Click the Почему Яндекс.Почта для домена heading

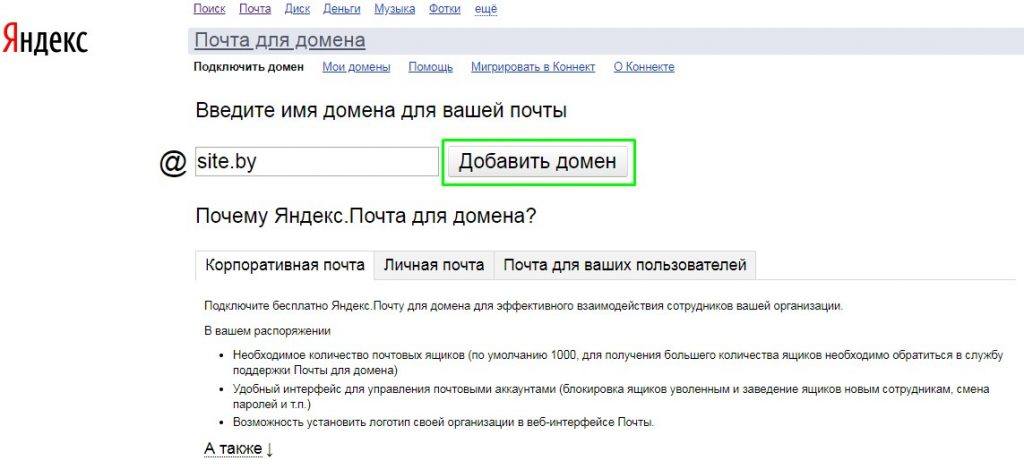coord(366,216)
